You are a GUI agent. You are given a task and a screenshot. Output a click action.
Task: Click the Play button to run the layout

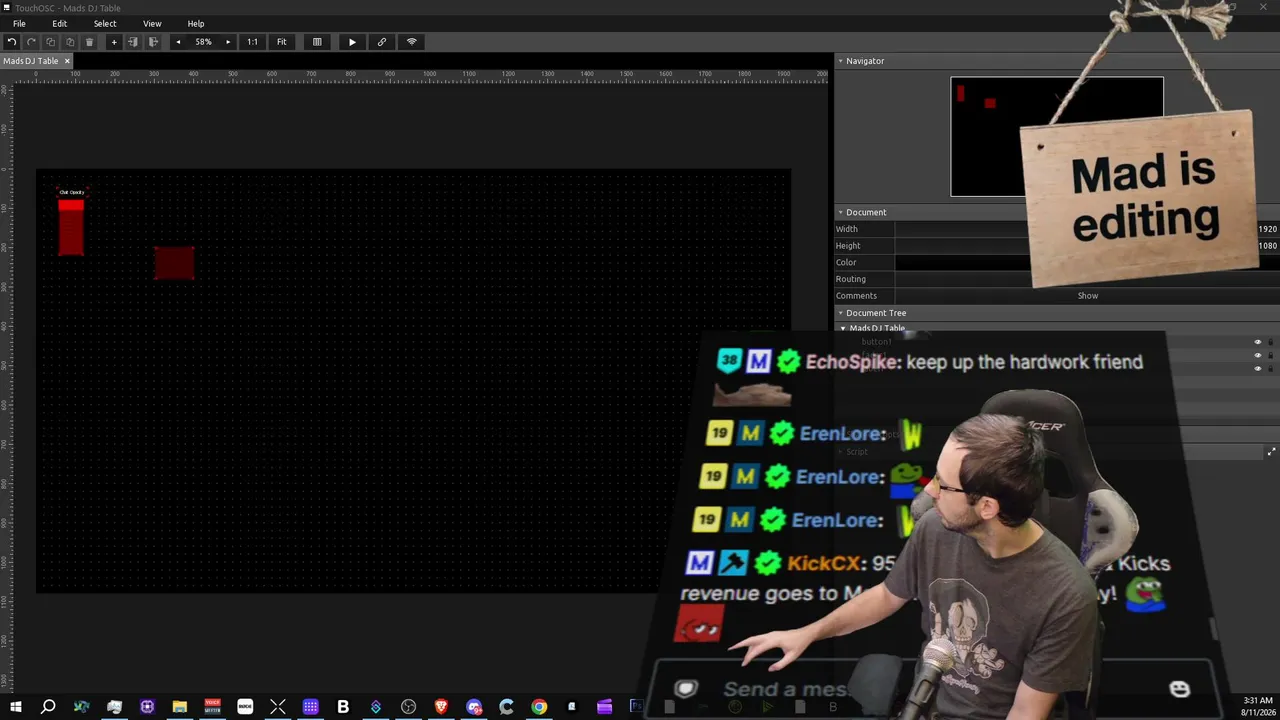352,42
